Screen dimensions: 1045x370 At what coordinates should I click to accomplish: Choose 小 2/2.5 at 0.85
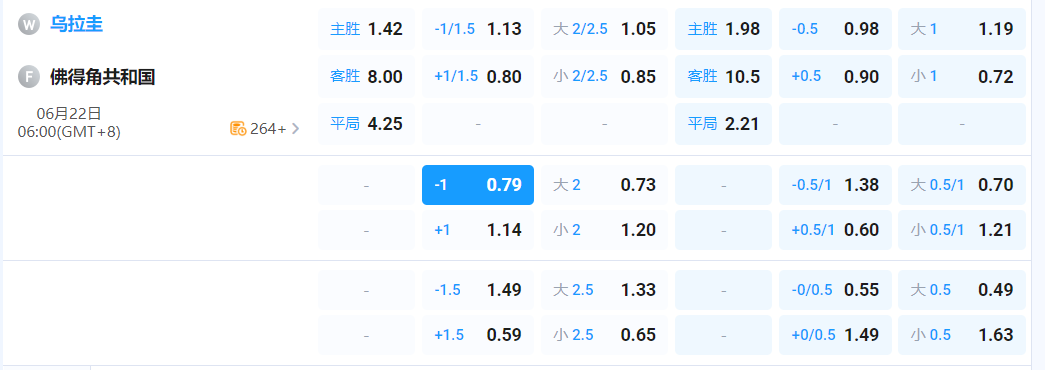point(604,77)
